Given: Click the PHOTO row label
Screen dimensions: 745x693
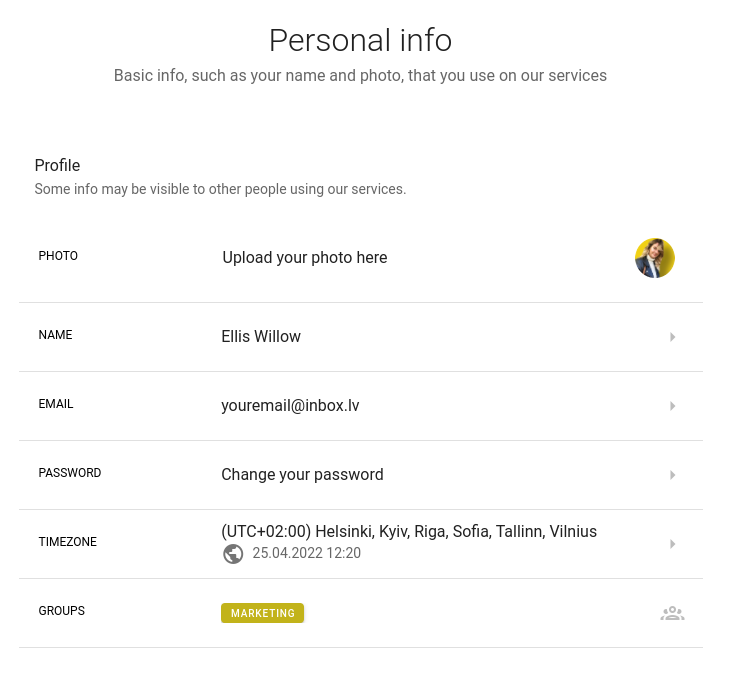Looking at the screenshot, I should click(58, 256).
